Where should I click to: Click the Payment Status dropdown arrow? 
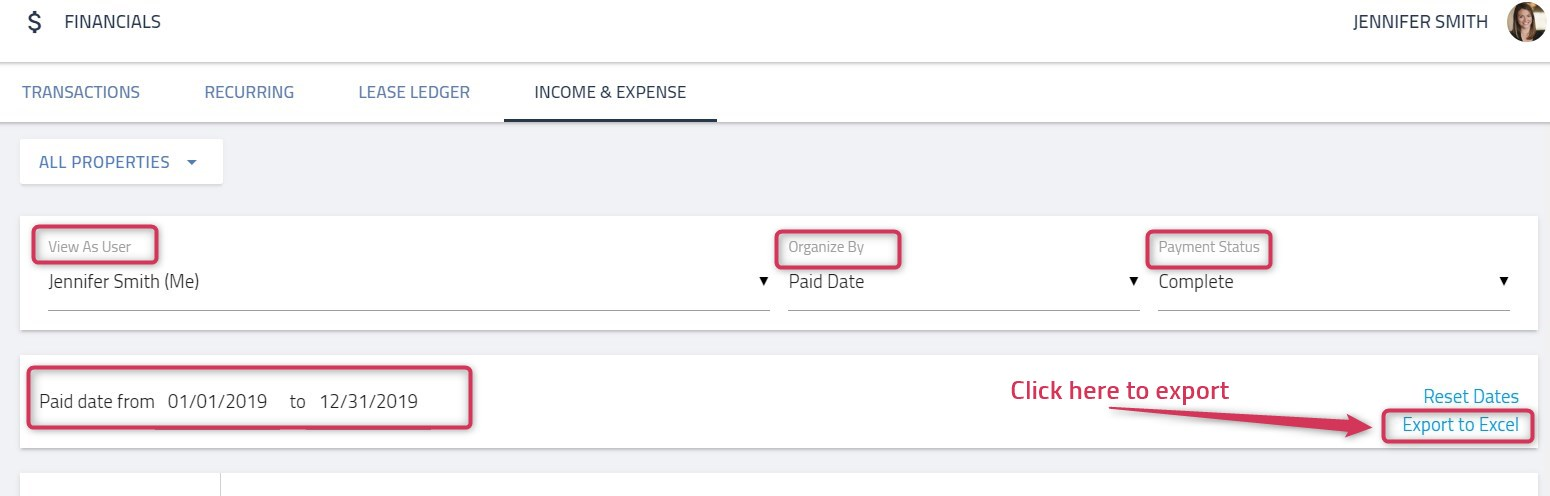coord(1504,282)
